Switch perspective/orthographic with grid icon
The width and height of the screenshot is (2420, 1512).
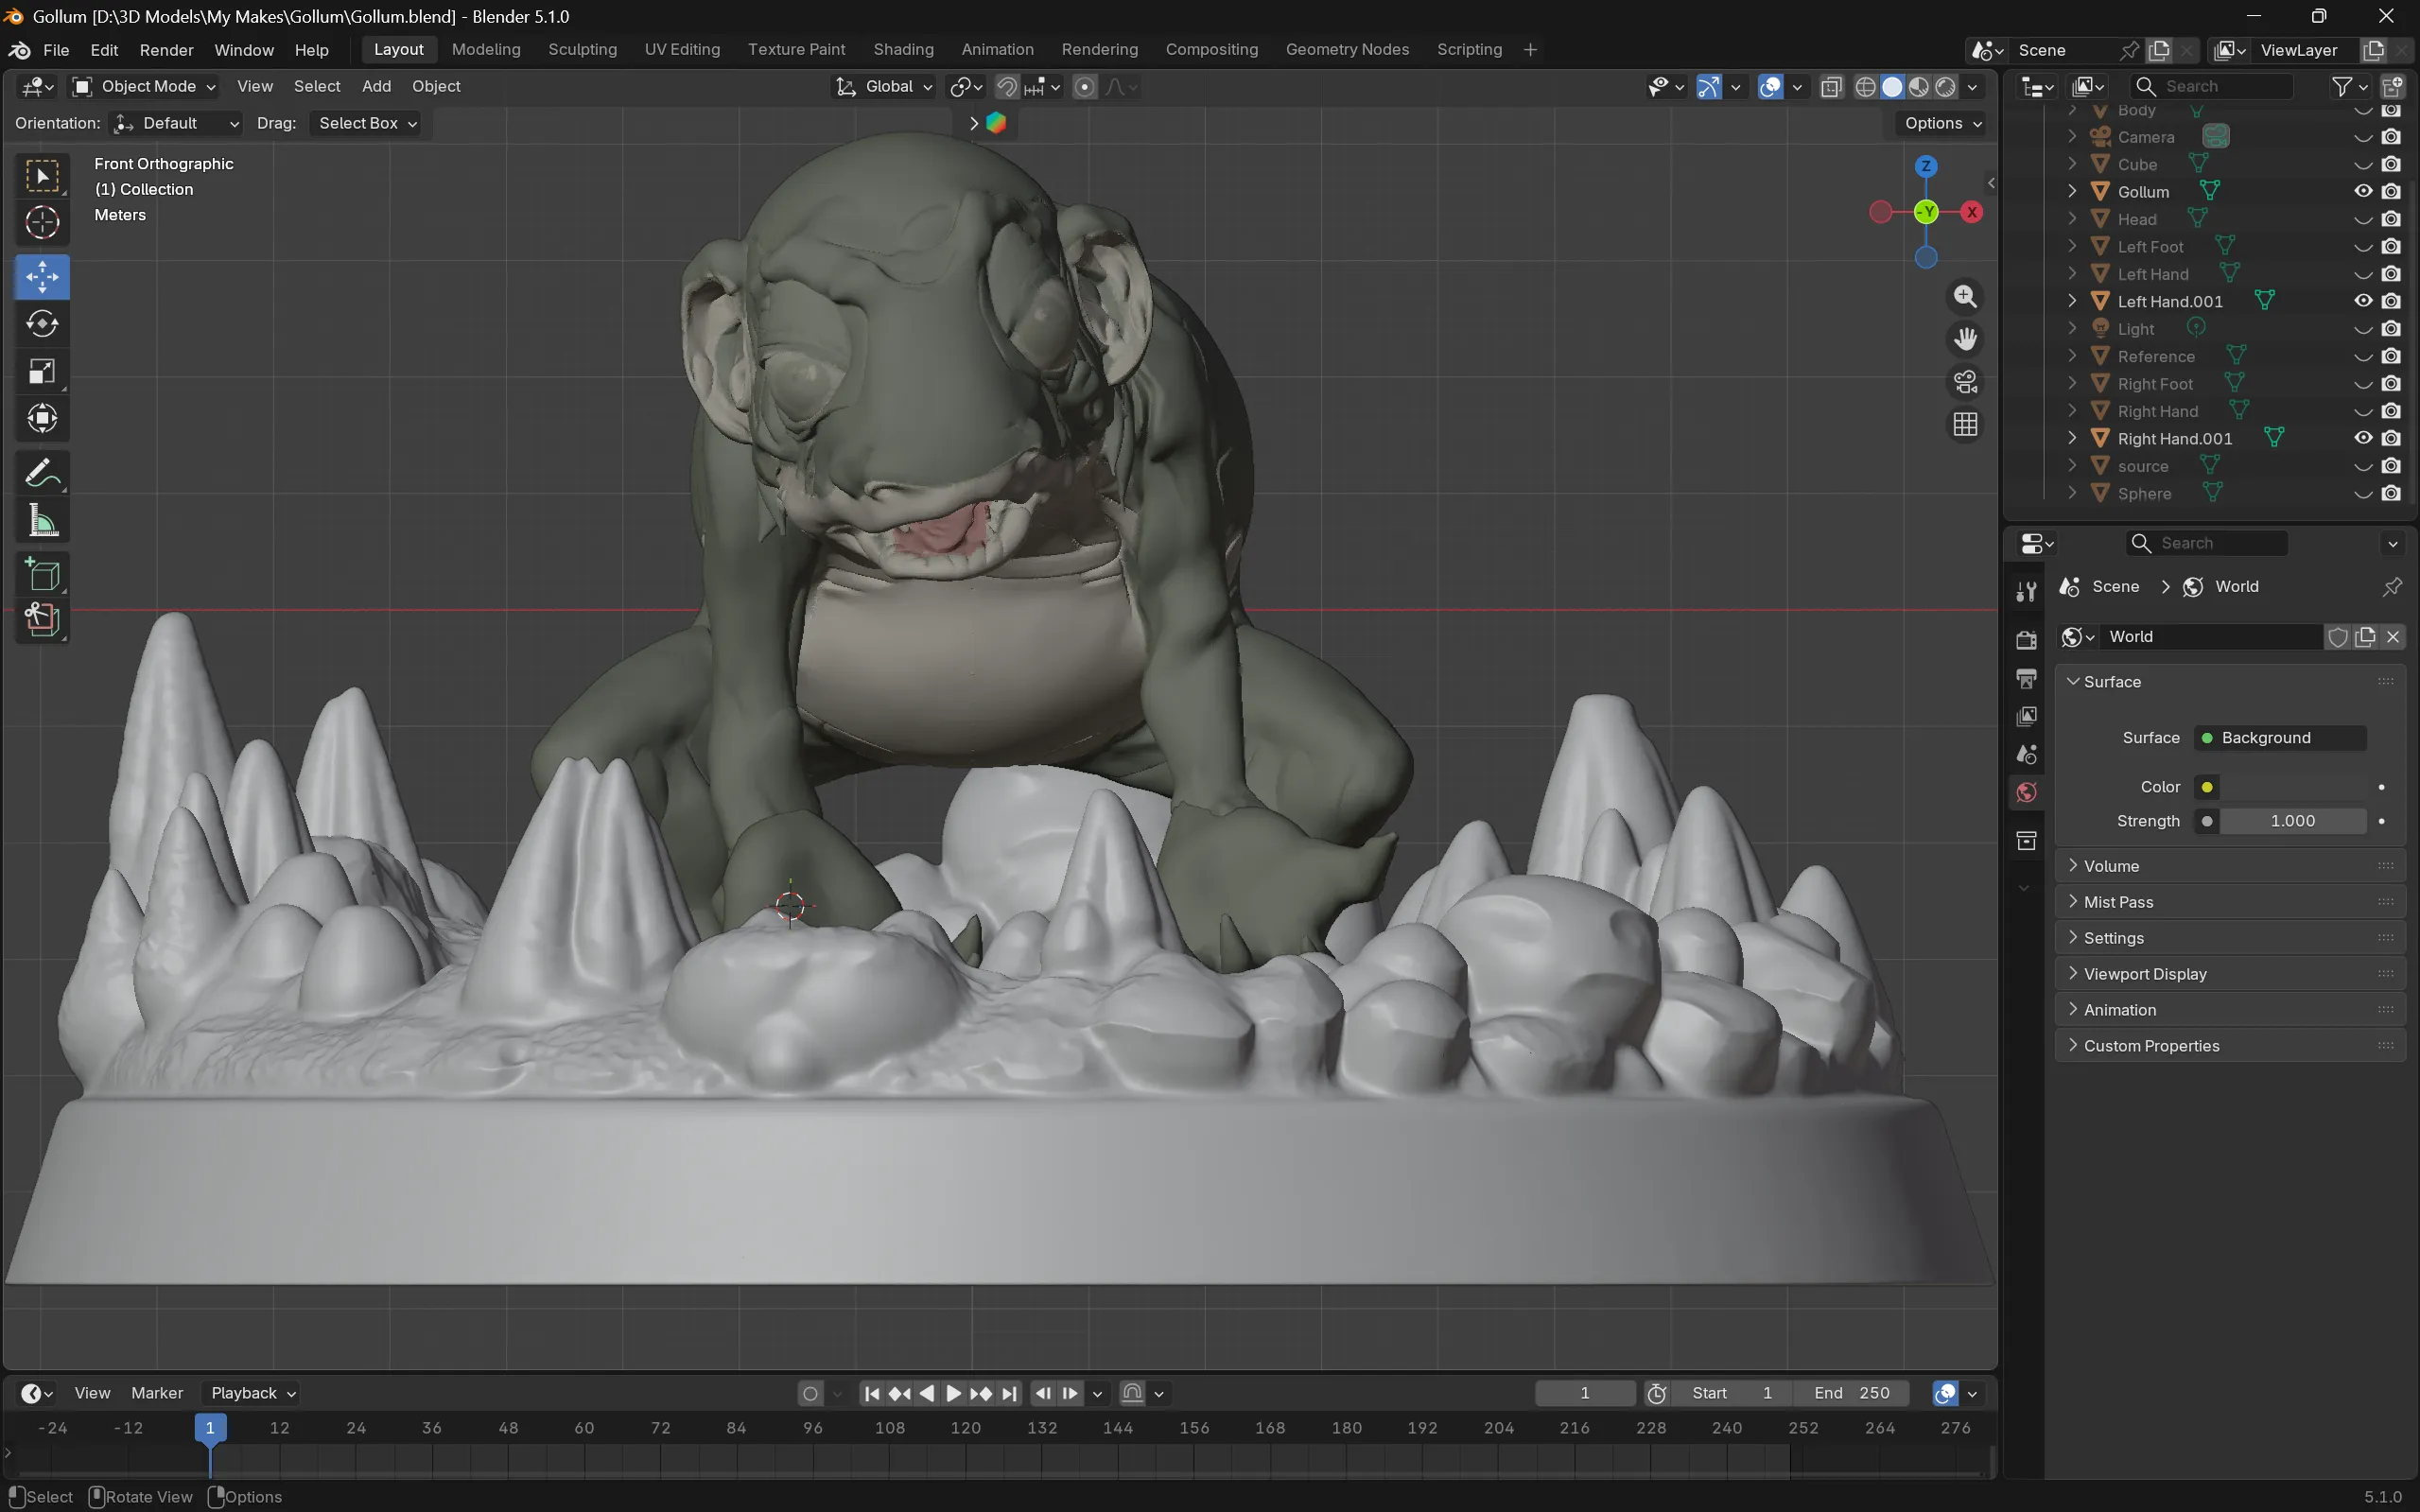pyautogui.click(x=1965, y=425)
